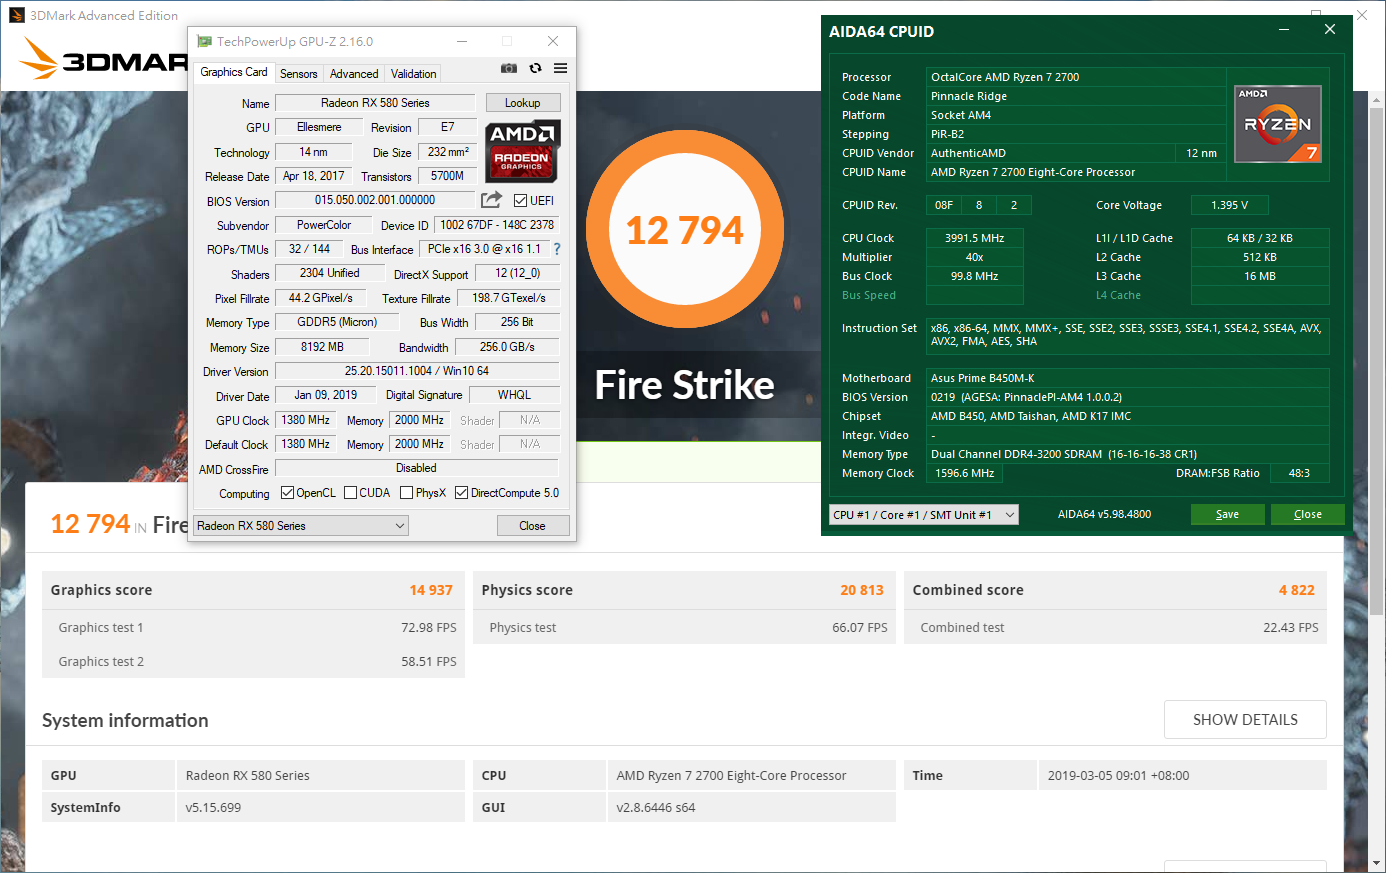The height and width of the screenshot is (873, 1386).
Task: Click the Core Voltage 1.395 V value
Action: (x=1230, y=205)
